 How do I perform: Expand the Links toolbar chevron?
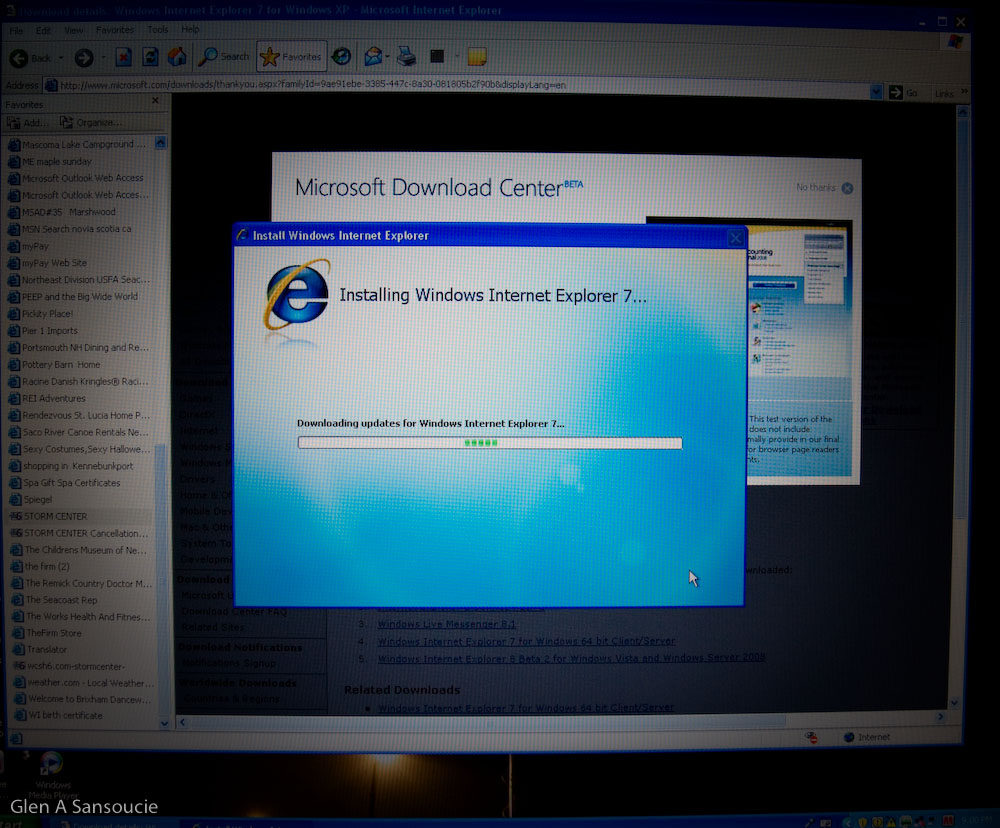point(964,92)
